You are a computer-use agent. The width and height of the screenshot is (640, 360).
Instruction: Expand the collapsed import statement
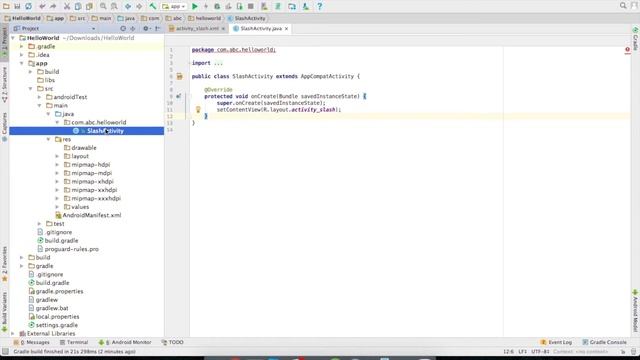pyautogui.click(x=218, y=63)
